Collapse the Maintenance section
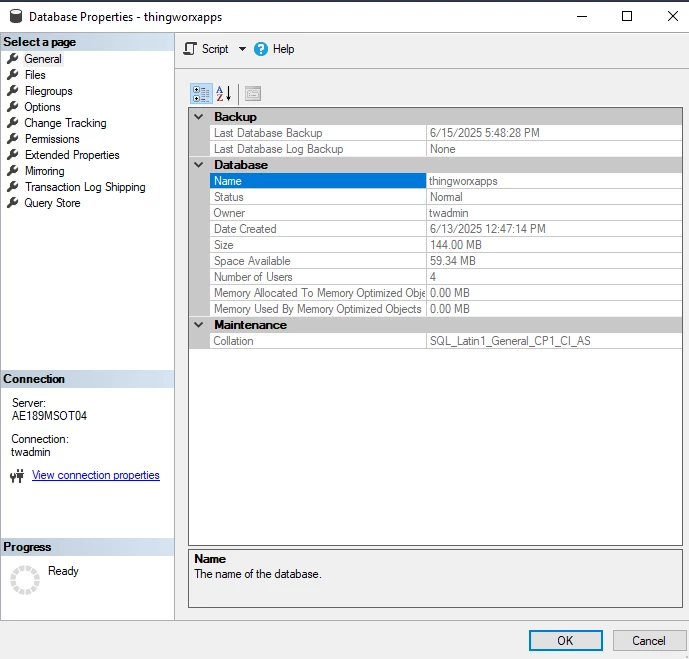689x659 pixels. (x=199, y=325)
